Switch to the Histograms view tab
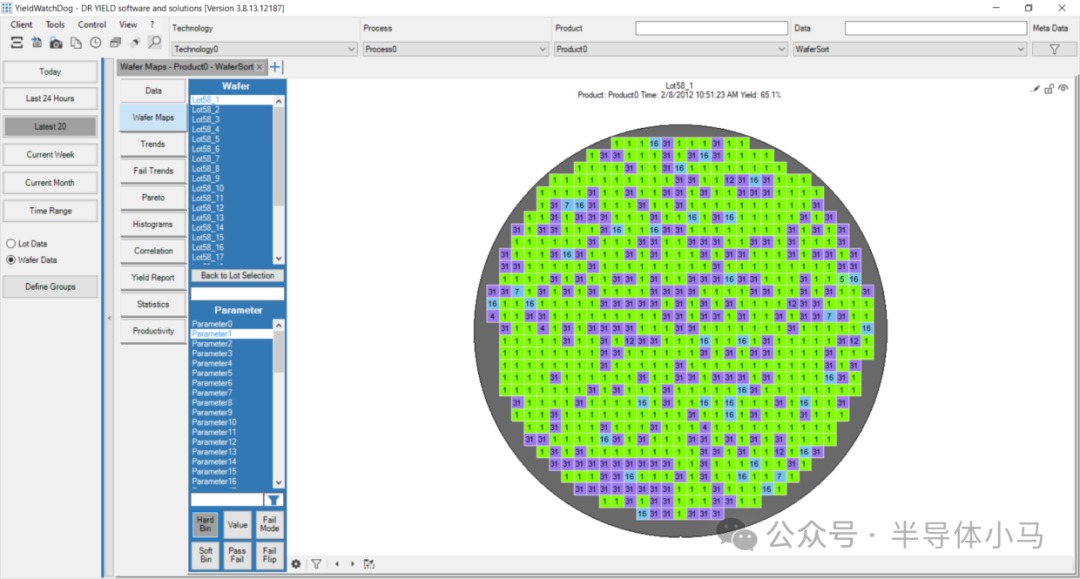This screenshot has height=579, width=1080. [153, 224]
